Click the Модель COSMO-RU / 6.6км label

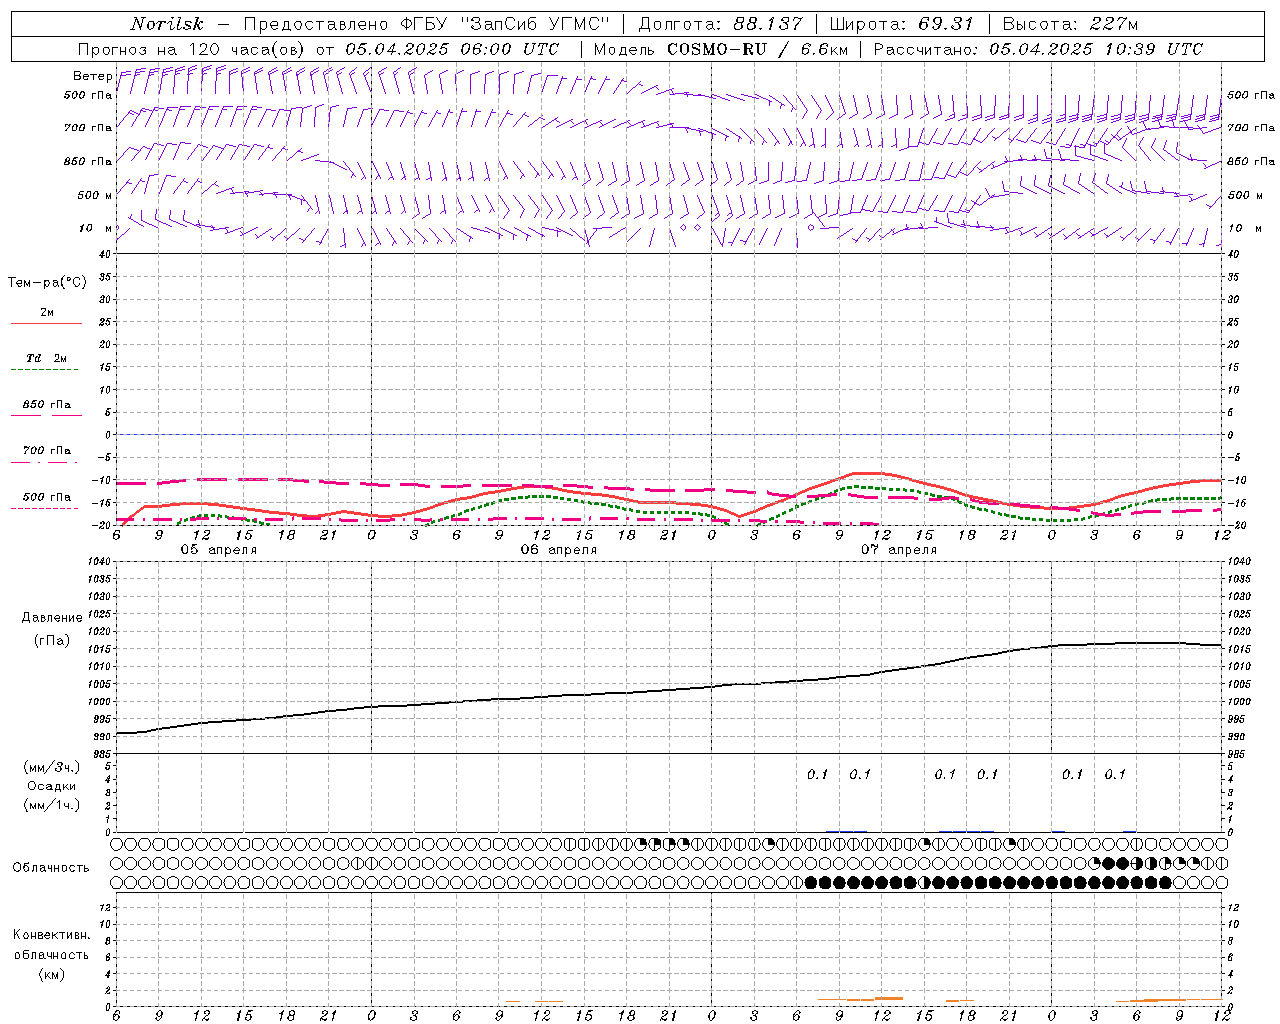tap(720, 49)
